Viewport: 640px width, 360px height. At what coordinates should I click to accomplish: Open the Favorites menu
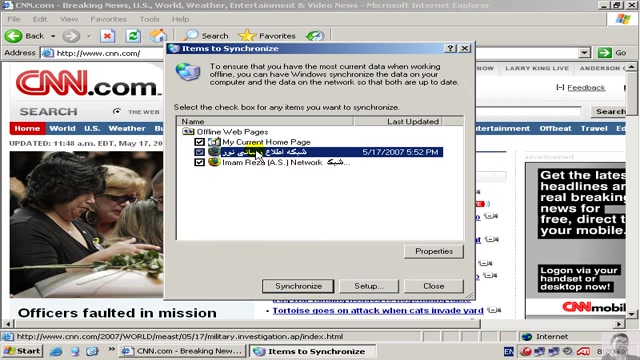pos(109,19)
